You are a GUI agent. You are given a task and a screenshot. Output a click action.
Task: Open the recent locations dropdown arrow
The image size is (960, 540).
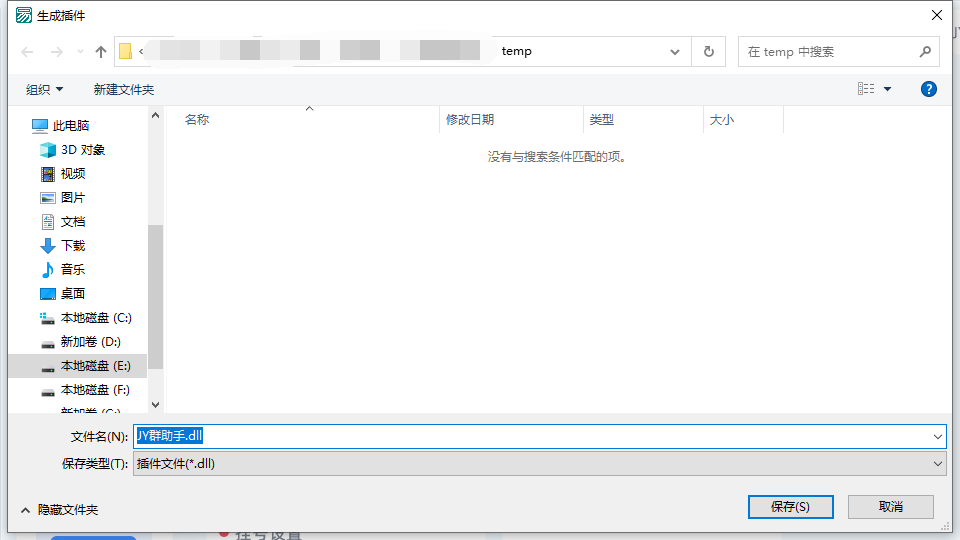click(80, 52)
